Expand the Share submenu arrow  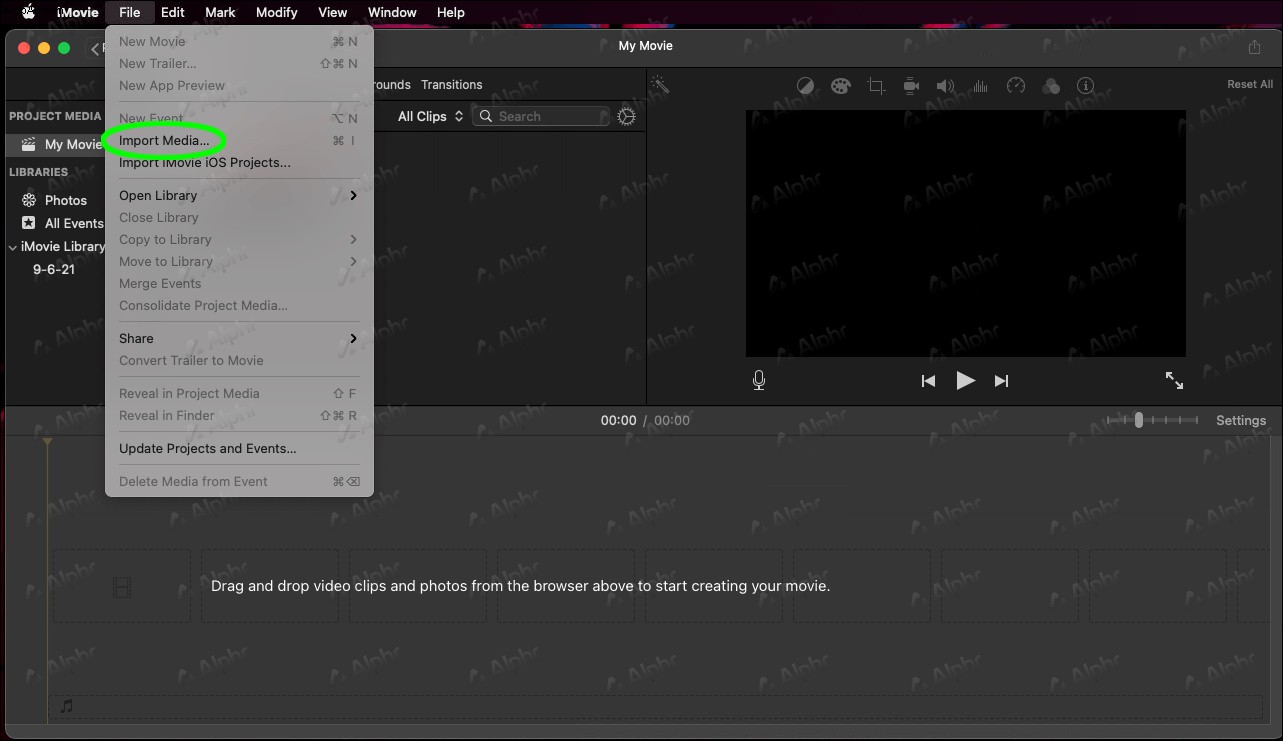[354, 339]
